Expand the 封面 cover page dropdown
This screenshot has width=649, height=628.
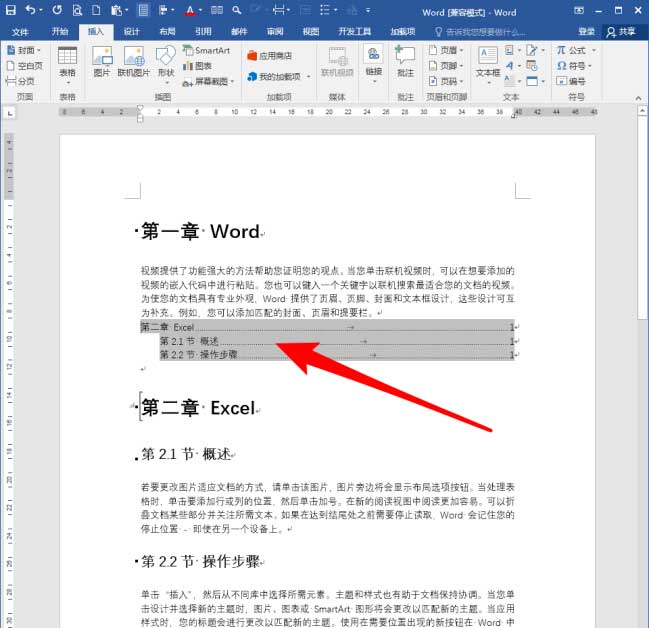coord(27,50)
